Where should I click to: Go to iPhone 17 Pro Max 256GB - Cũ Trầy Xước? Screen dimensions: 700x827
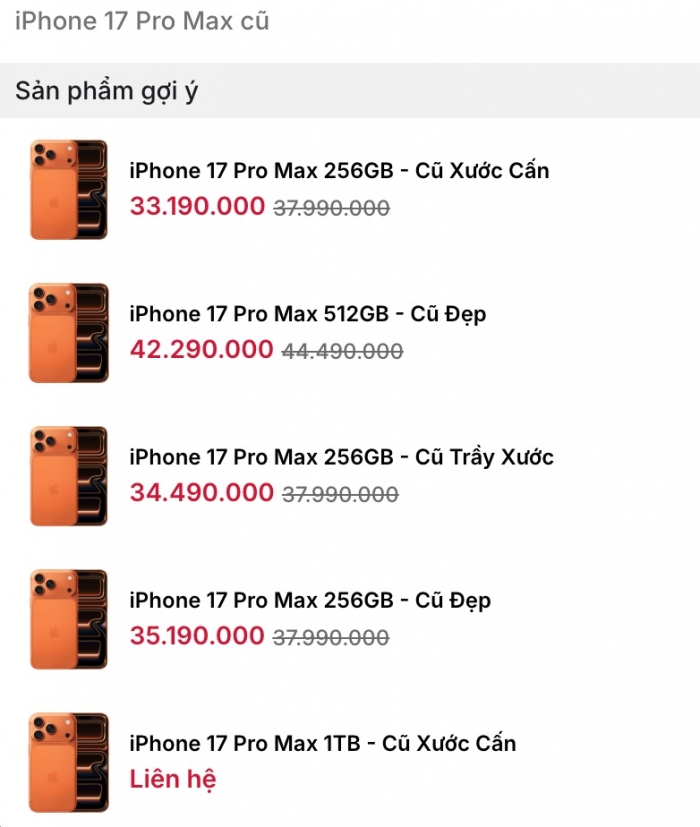pyautogui.click(x=341, y=457)
